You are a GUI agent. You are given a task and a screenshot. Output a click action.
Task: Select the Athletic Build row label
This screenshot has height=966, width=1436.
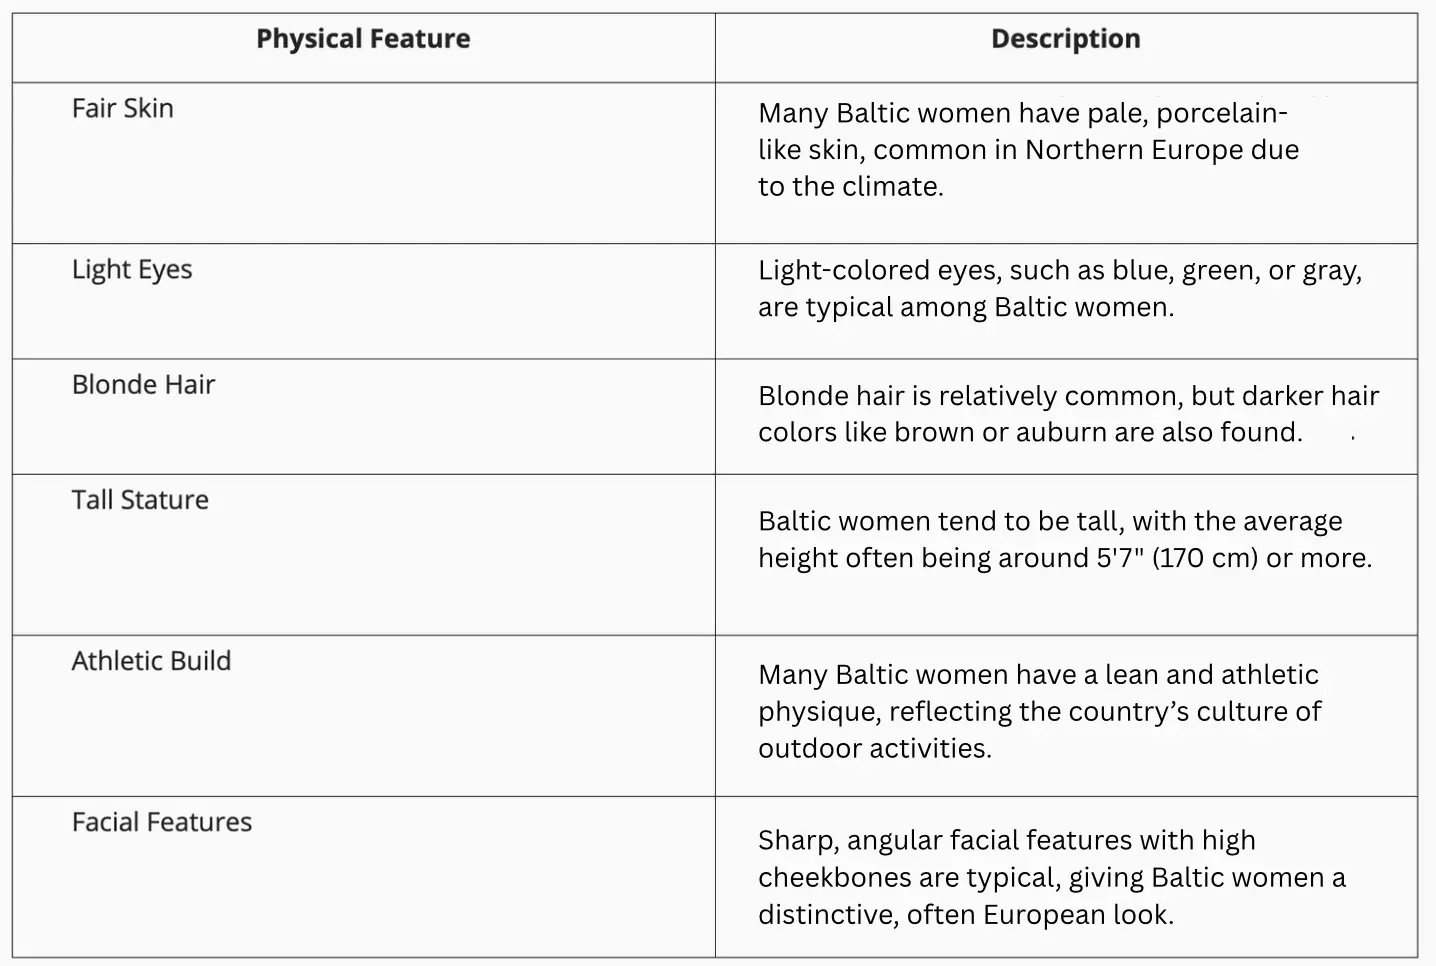(x=151, y=661)
